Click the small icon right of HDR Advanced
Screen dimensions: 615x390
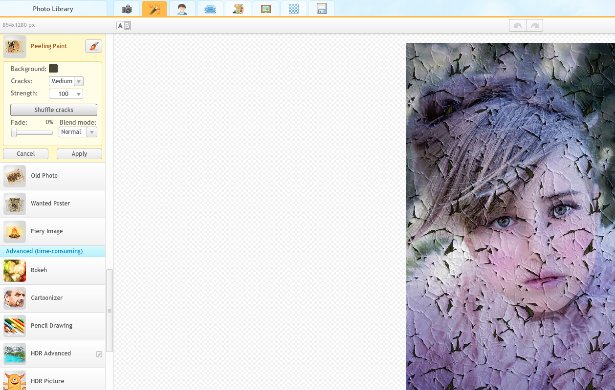[99, 354]
